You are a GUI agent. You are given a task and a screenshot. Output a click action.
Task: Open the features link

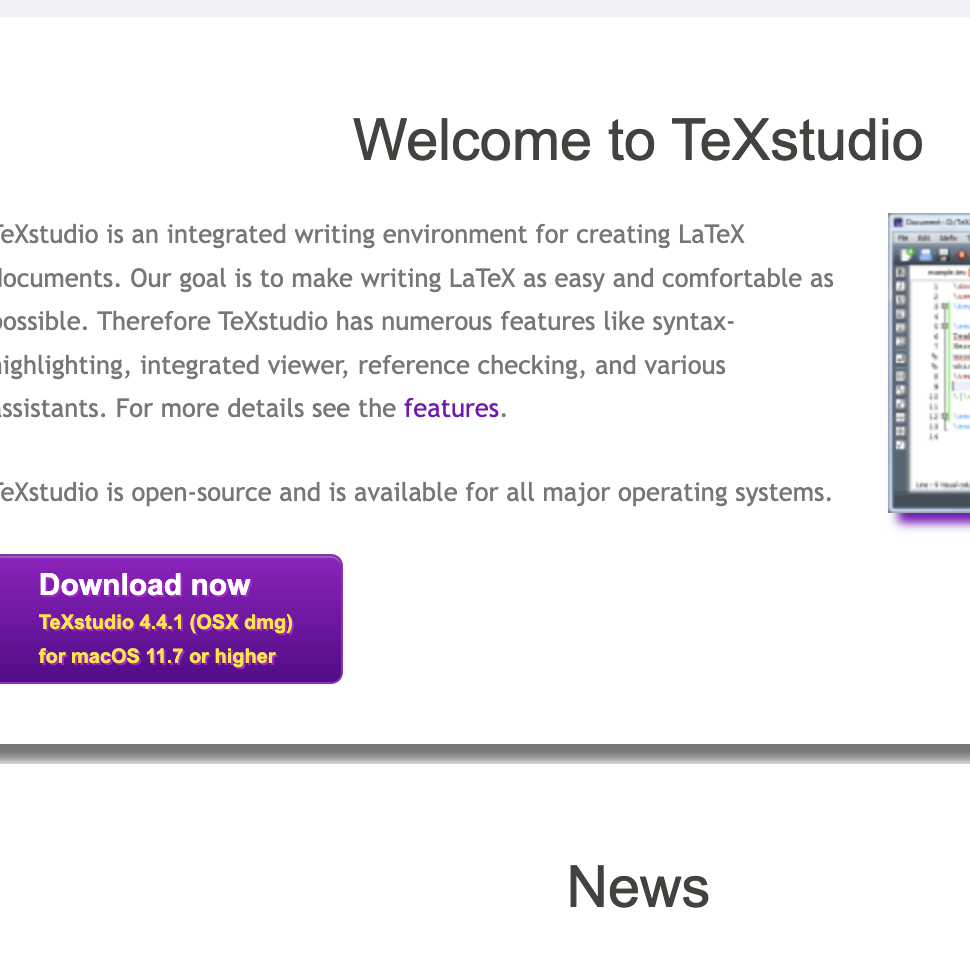click(x=451, y=408)
